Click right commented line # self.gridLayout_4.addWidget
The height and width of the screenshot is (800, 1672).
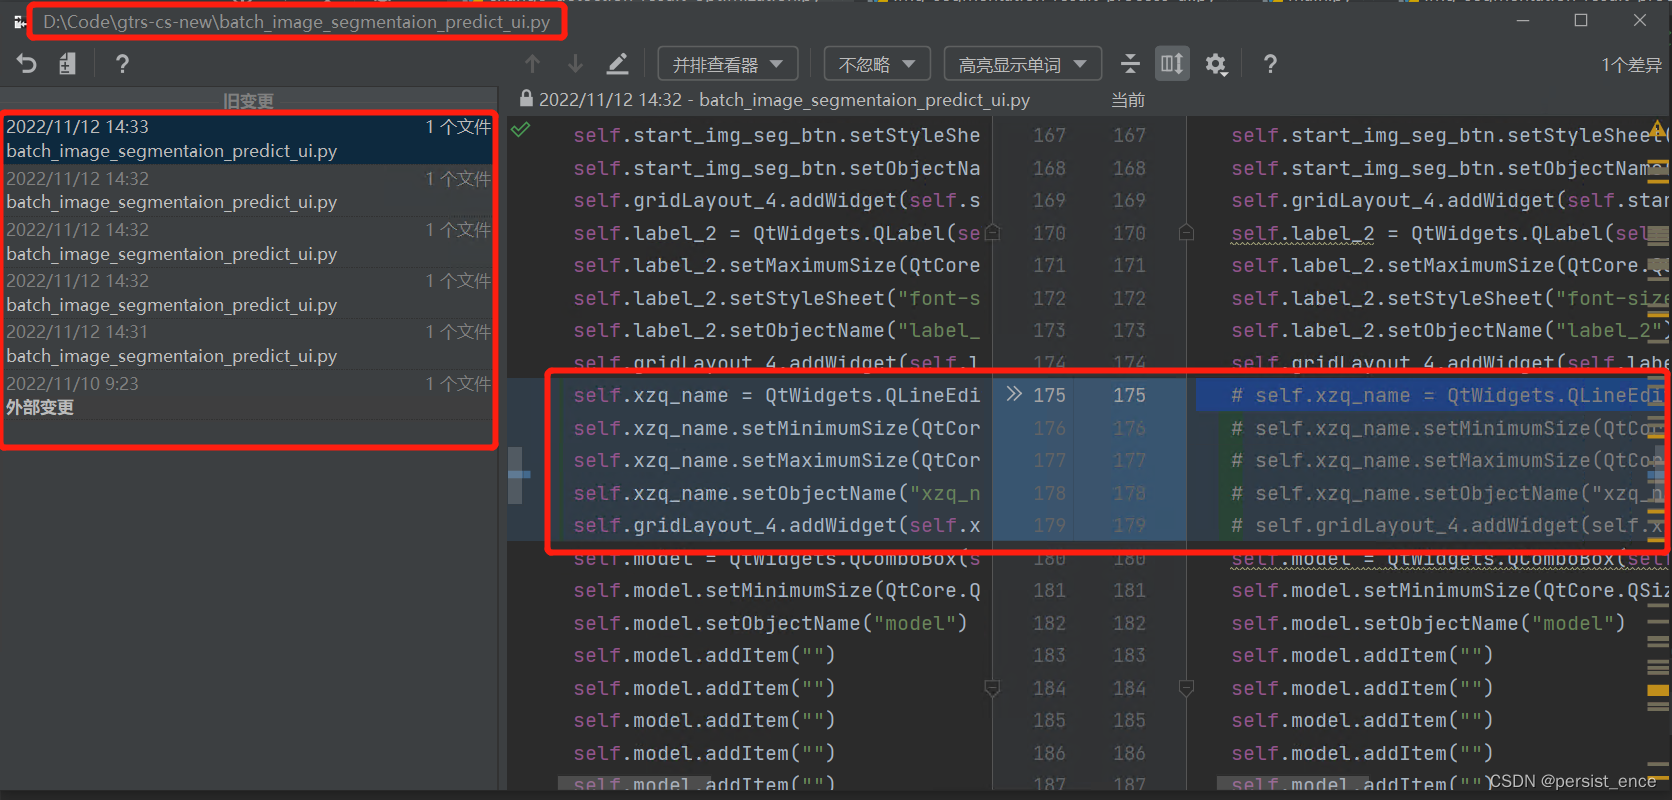click(x=1447, y=525)
